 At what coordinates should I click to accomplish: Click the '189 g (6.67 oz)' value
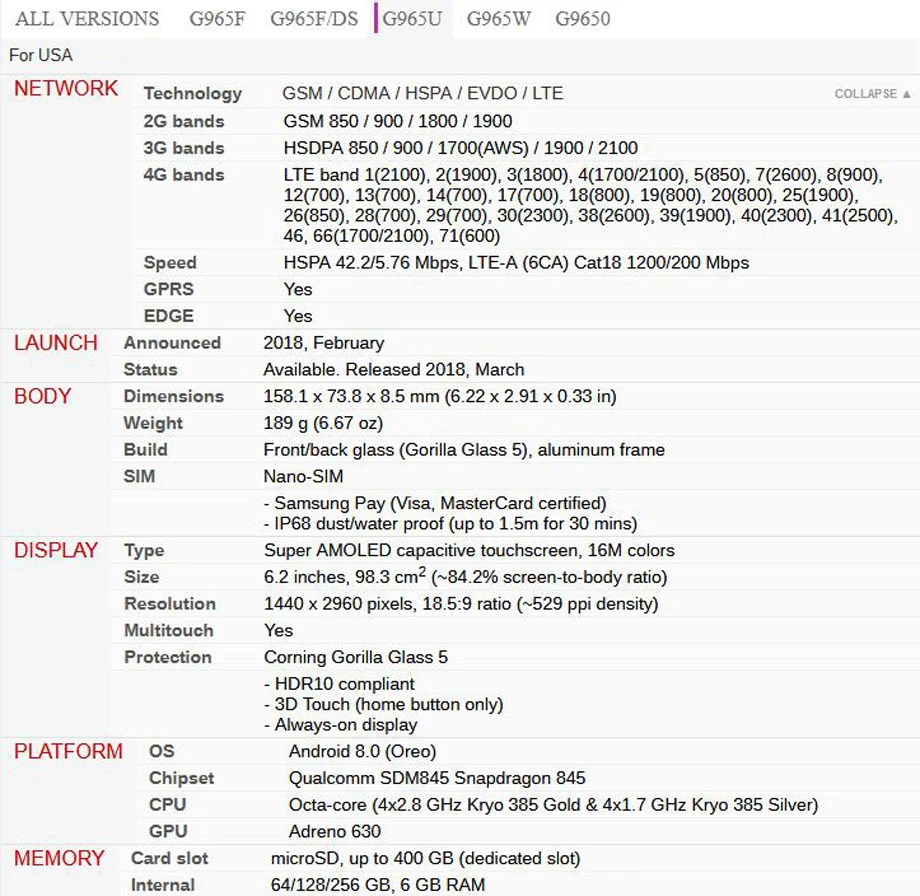click(x=323, y=423)
